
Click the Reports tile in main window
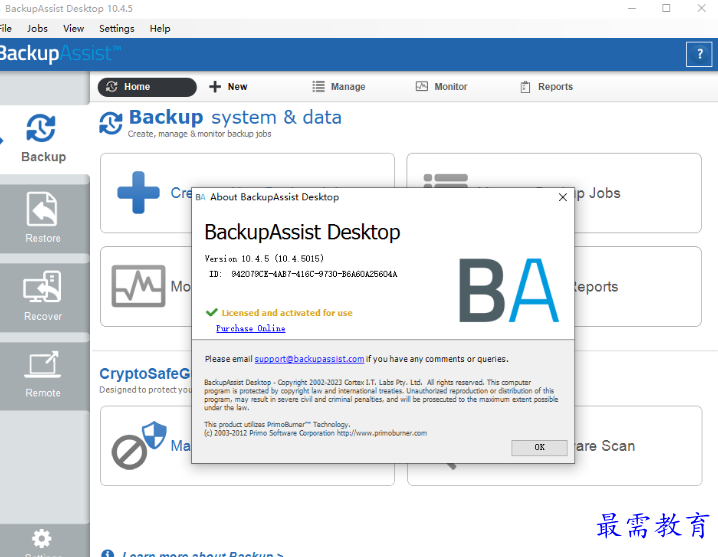point(637,286)
